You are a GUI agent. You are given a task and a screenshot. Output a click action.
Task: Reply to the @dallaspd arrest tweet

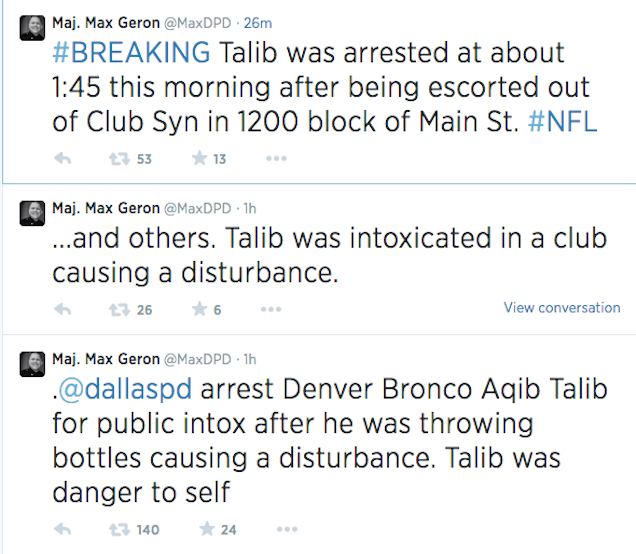62,529
